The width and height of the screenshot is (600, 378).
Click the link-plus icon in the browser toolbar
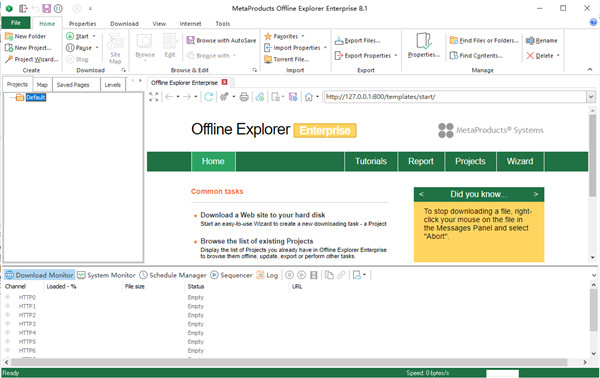pyautogui.click(x=260, y=97)
